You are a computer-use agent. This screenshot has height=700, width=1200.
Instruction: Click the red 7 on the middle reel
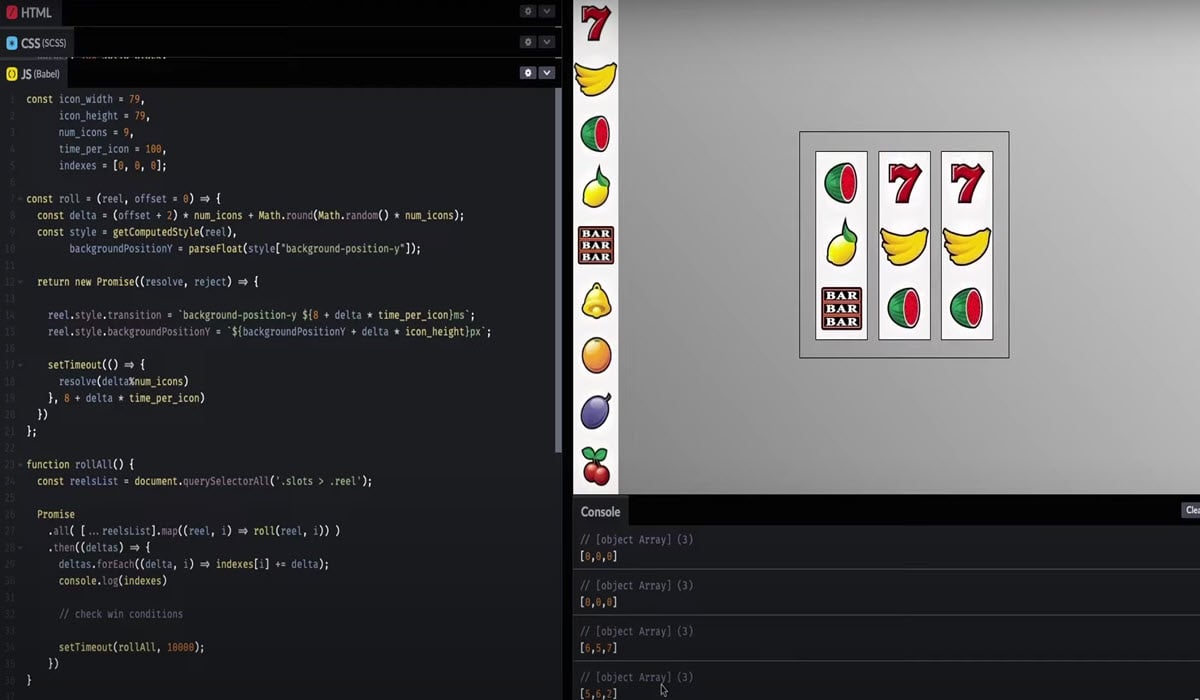click(904, 183)
